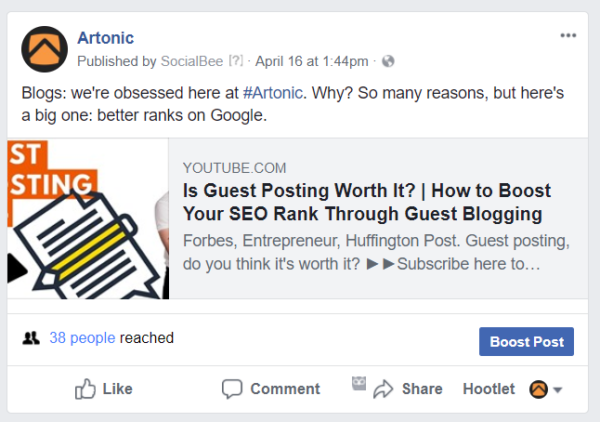Click the Hootsuite owl icon

[x=359, y=383]
